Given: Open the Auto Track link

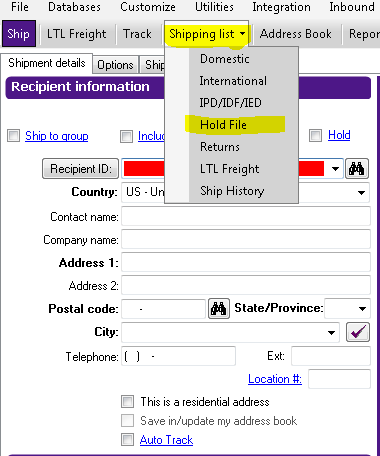Looking at the screenshot, I should (x=166, y=440).
